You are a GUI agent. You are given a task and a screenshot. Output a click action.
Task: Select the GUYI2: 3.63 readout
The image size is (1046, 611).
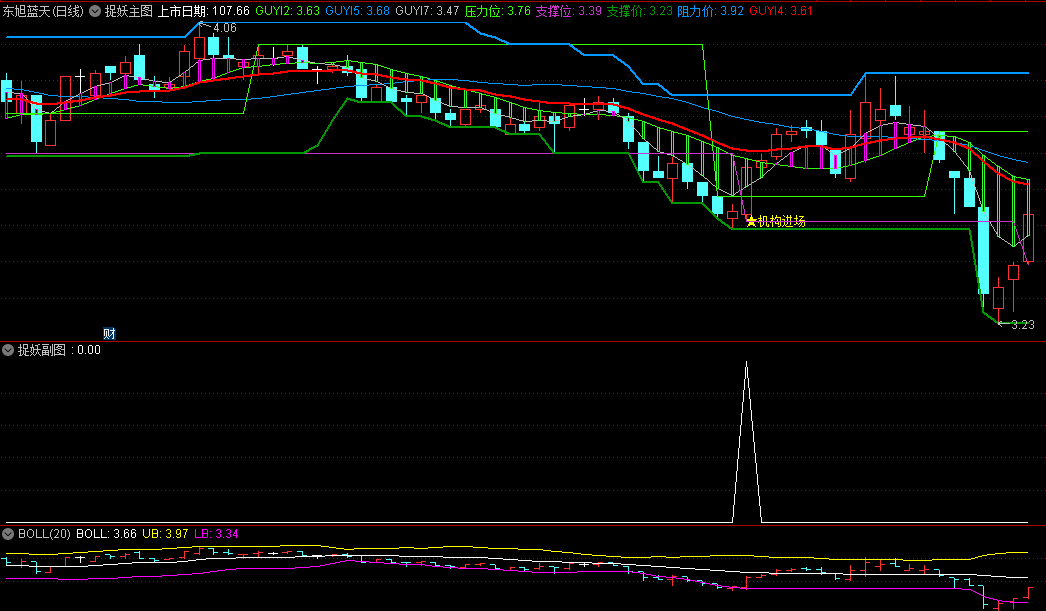288,11
